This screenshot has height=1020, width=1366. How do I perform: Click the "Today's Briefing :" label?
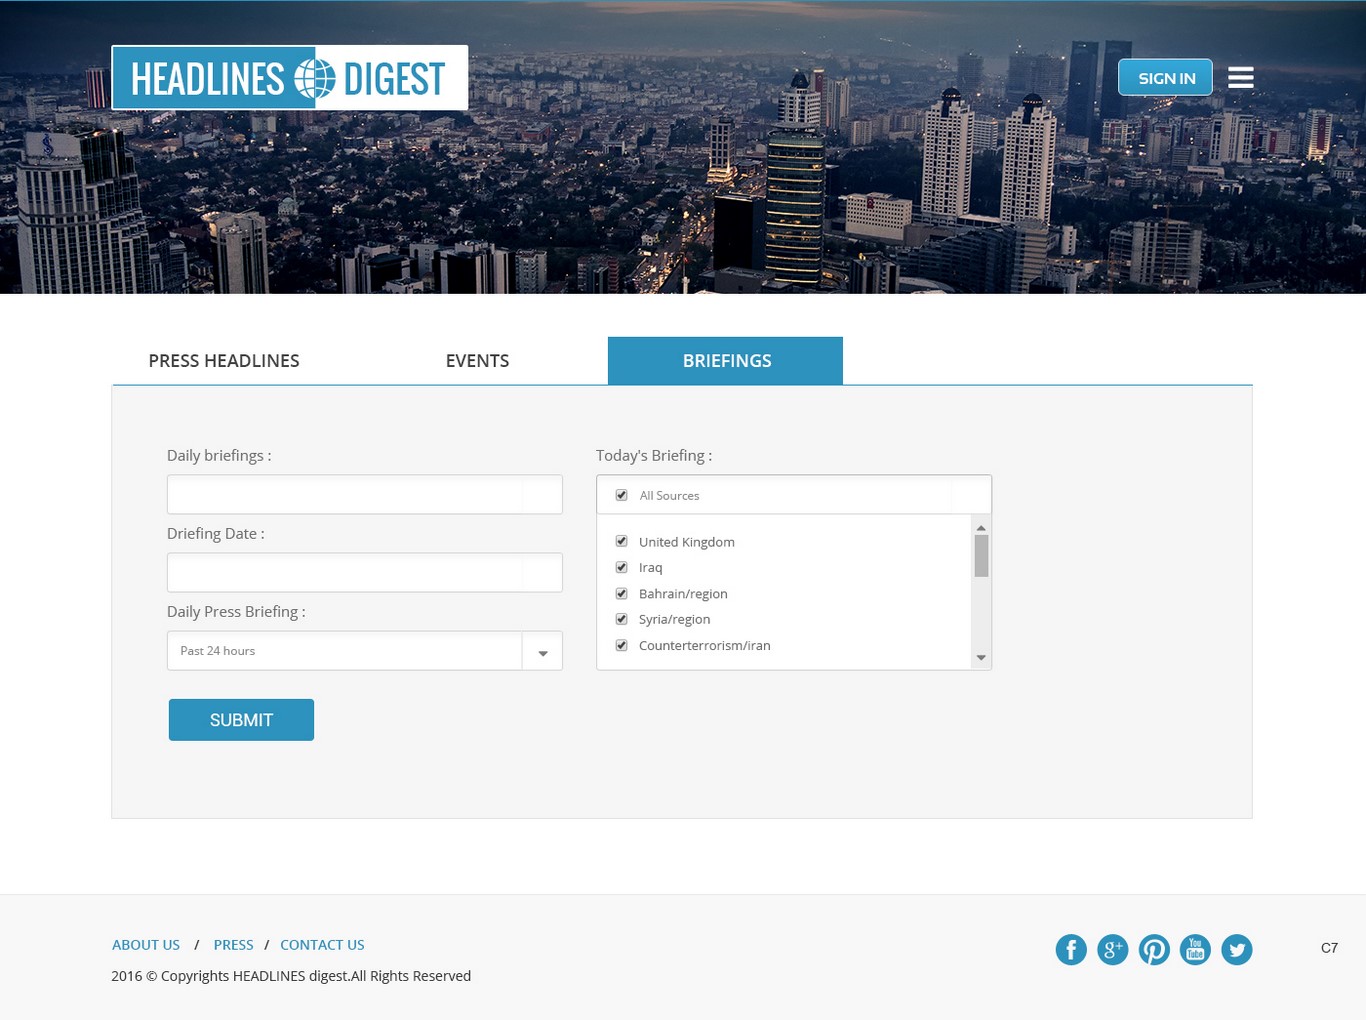coord(654,455)
